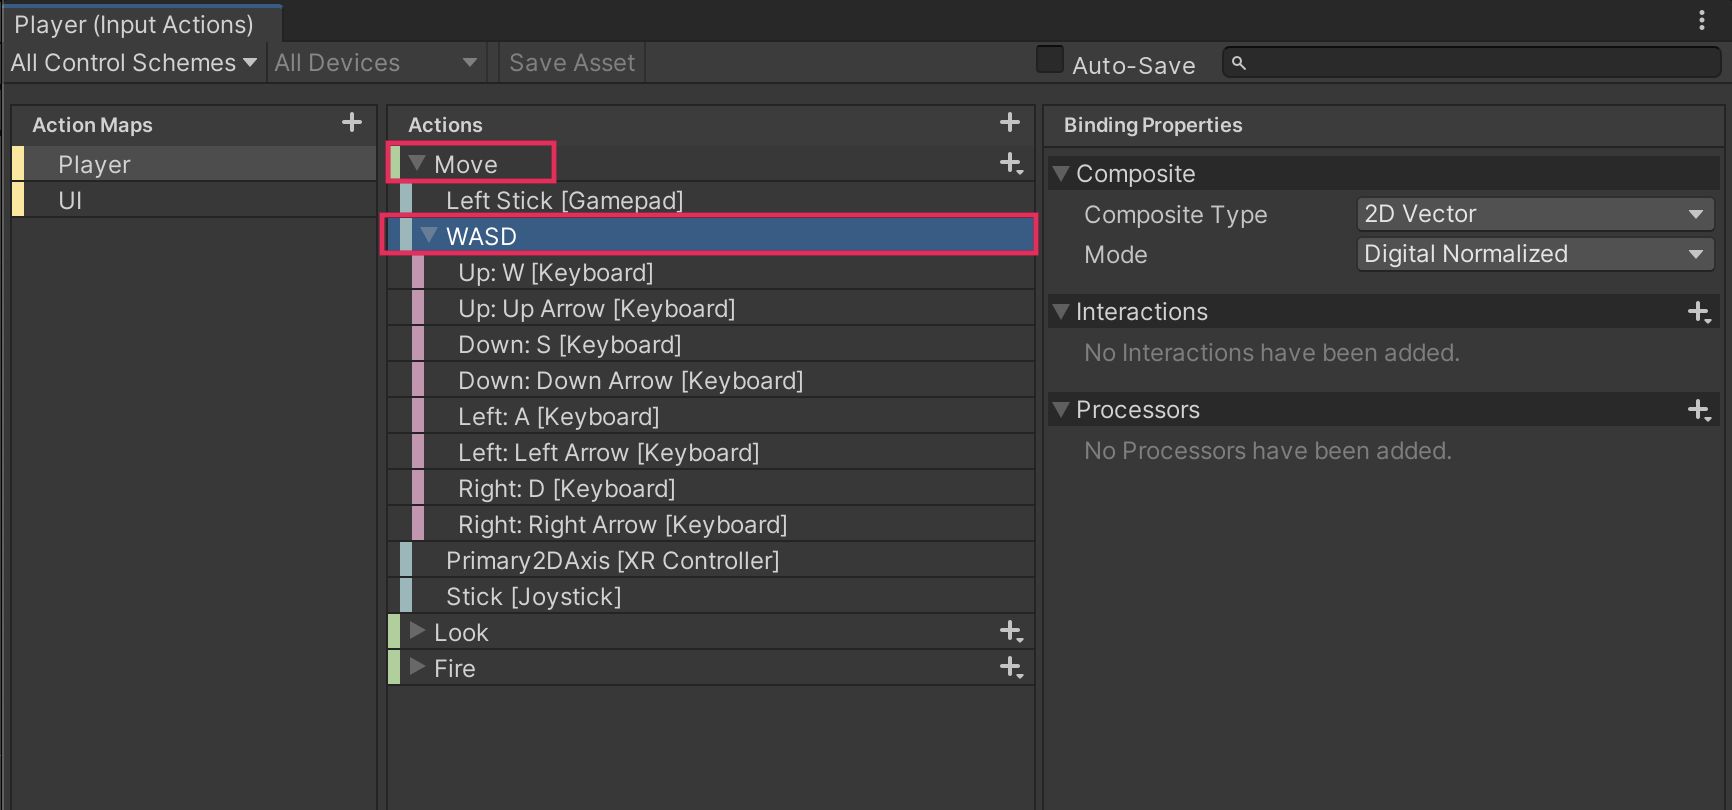Collapse the WASD composite binding
This screenshot has height=810, width=1732.
(x=430, y=236)
